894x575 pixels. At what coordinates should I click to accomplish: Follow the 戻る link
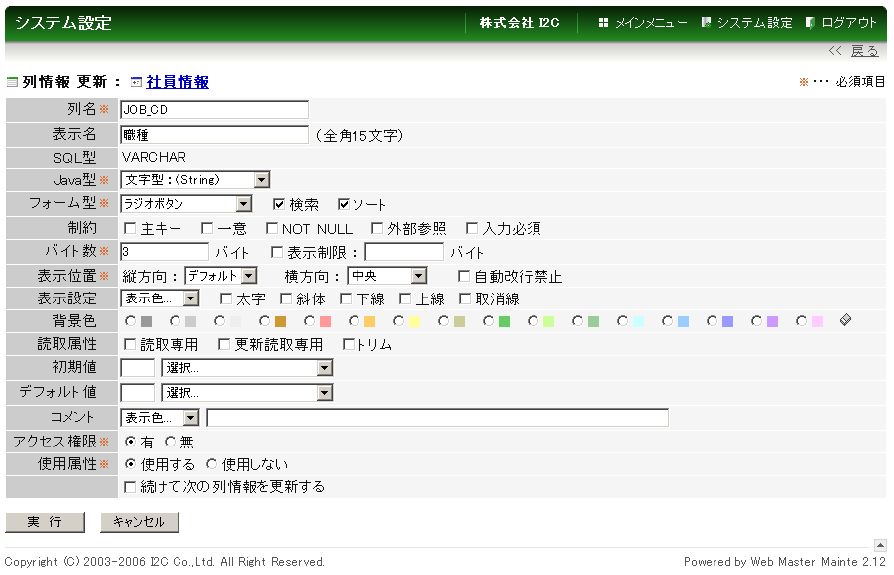point(864,51)
